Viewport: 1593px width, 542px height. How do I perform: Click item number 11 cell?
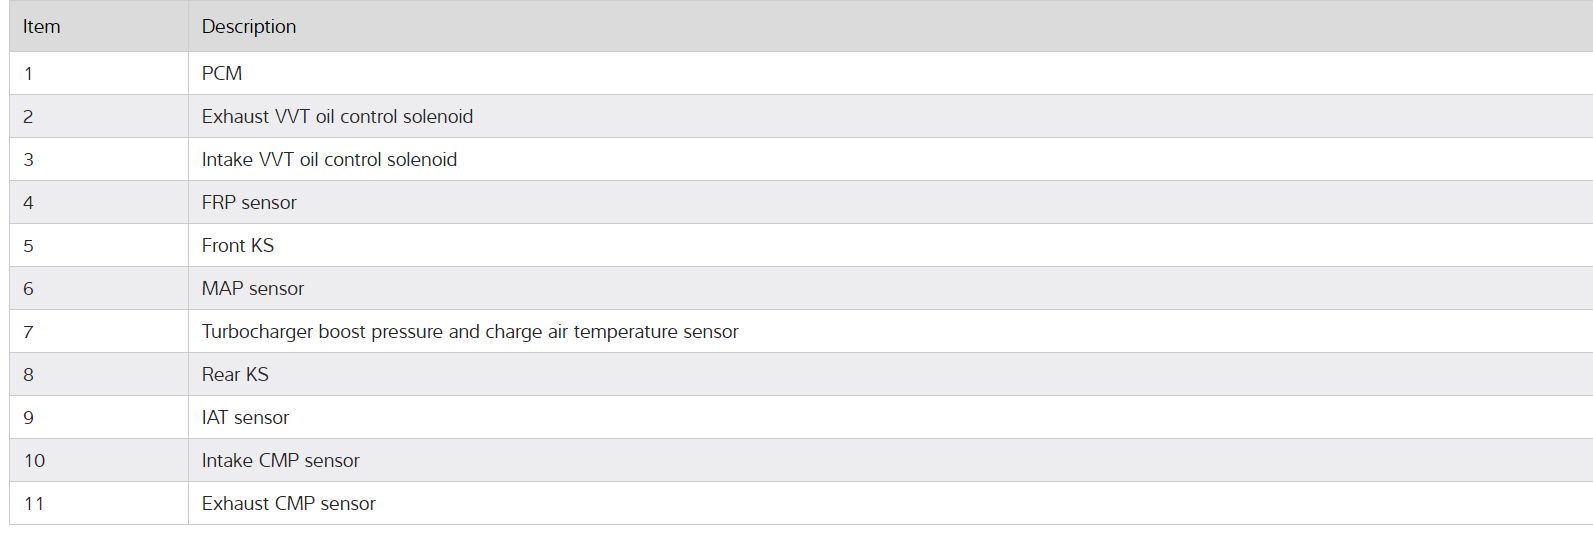35,504
